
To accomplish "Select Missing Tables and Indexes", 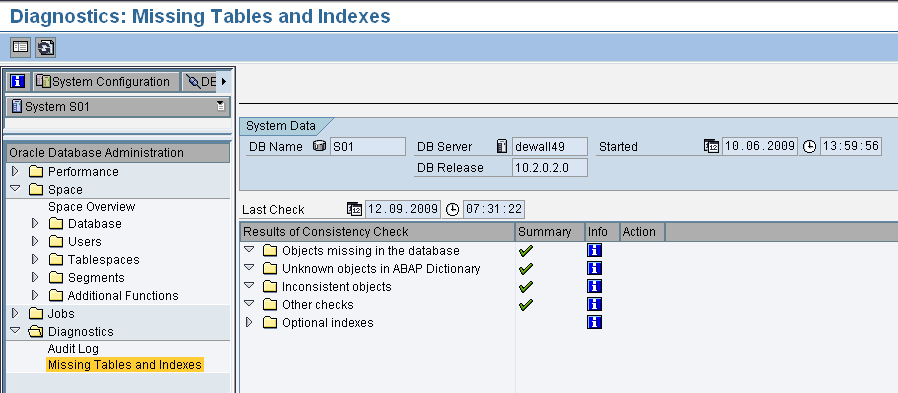I will click(x=125, y=364).
